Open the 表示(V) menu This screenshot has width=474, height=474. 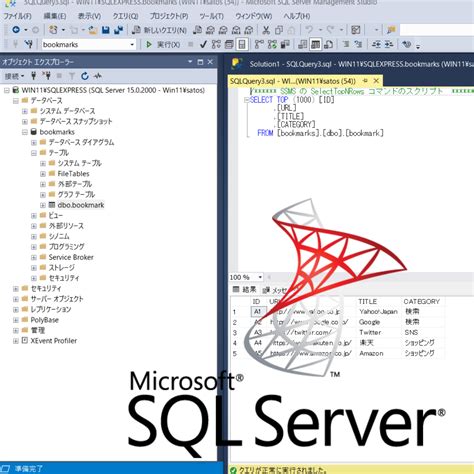(89, 16)
